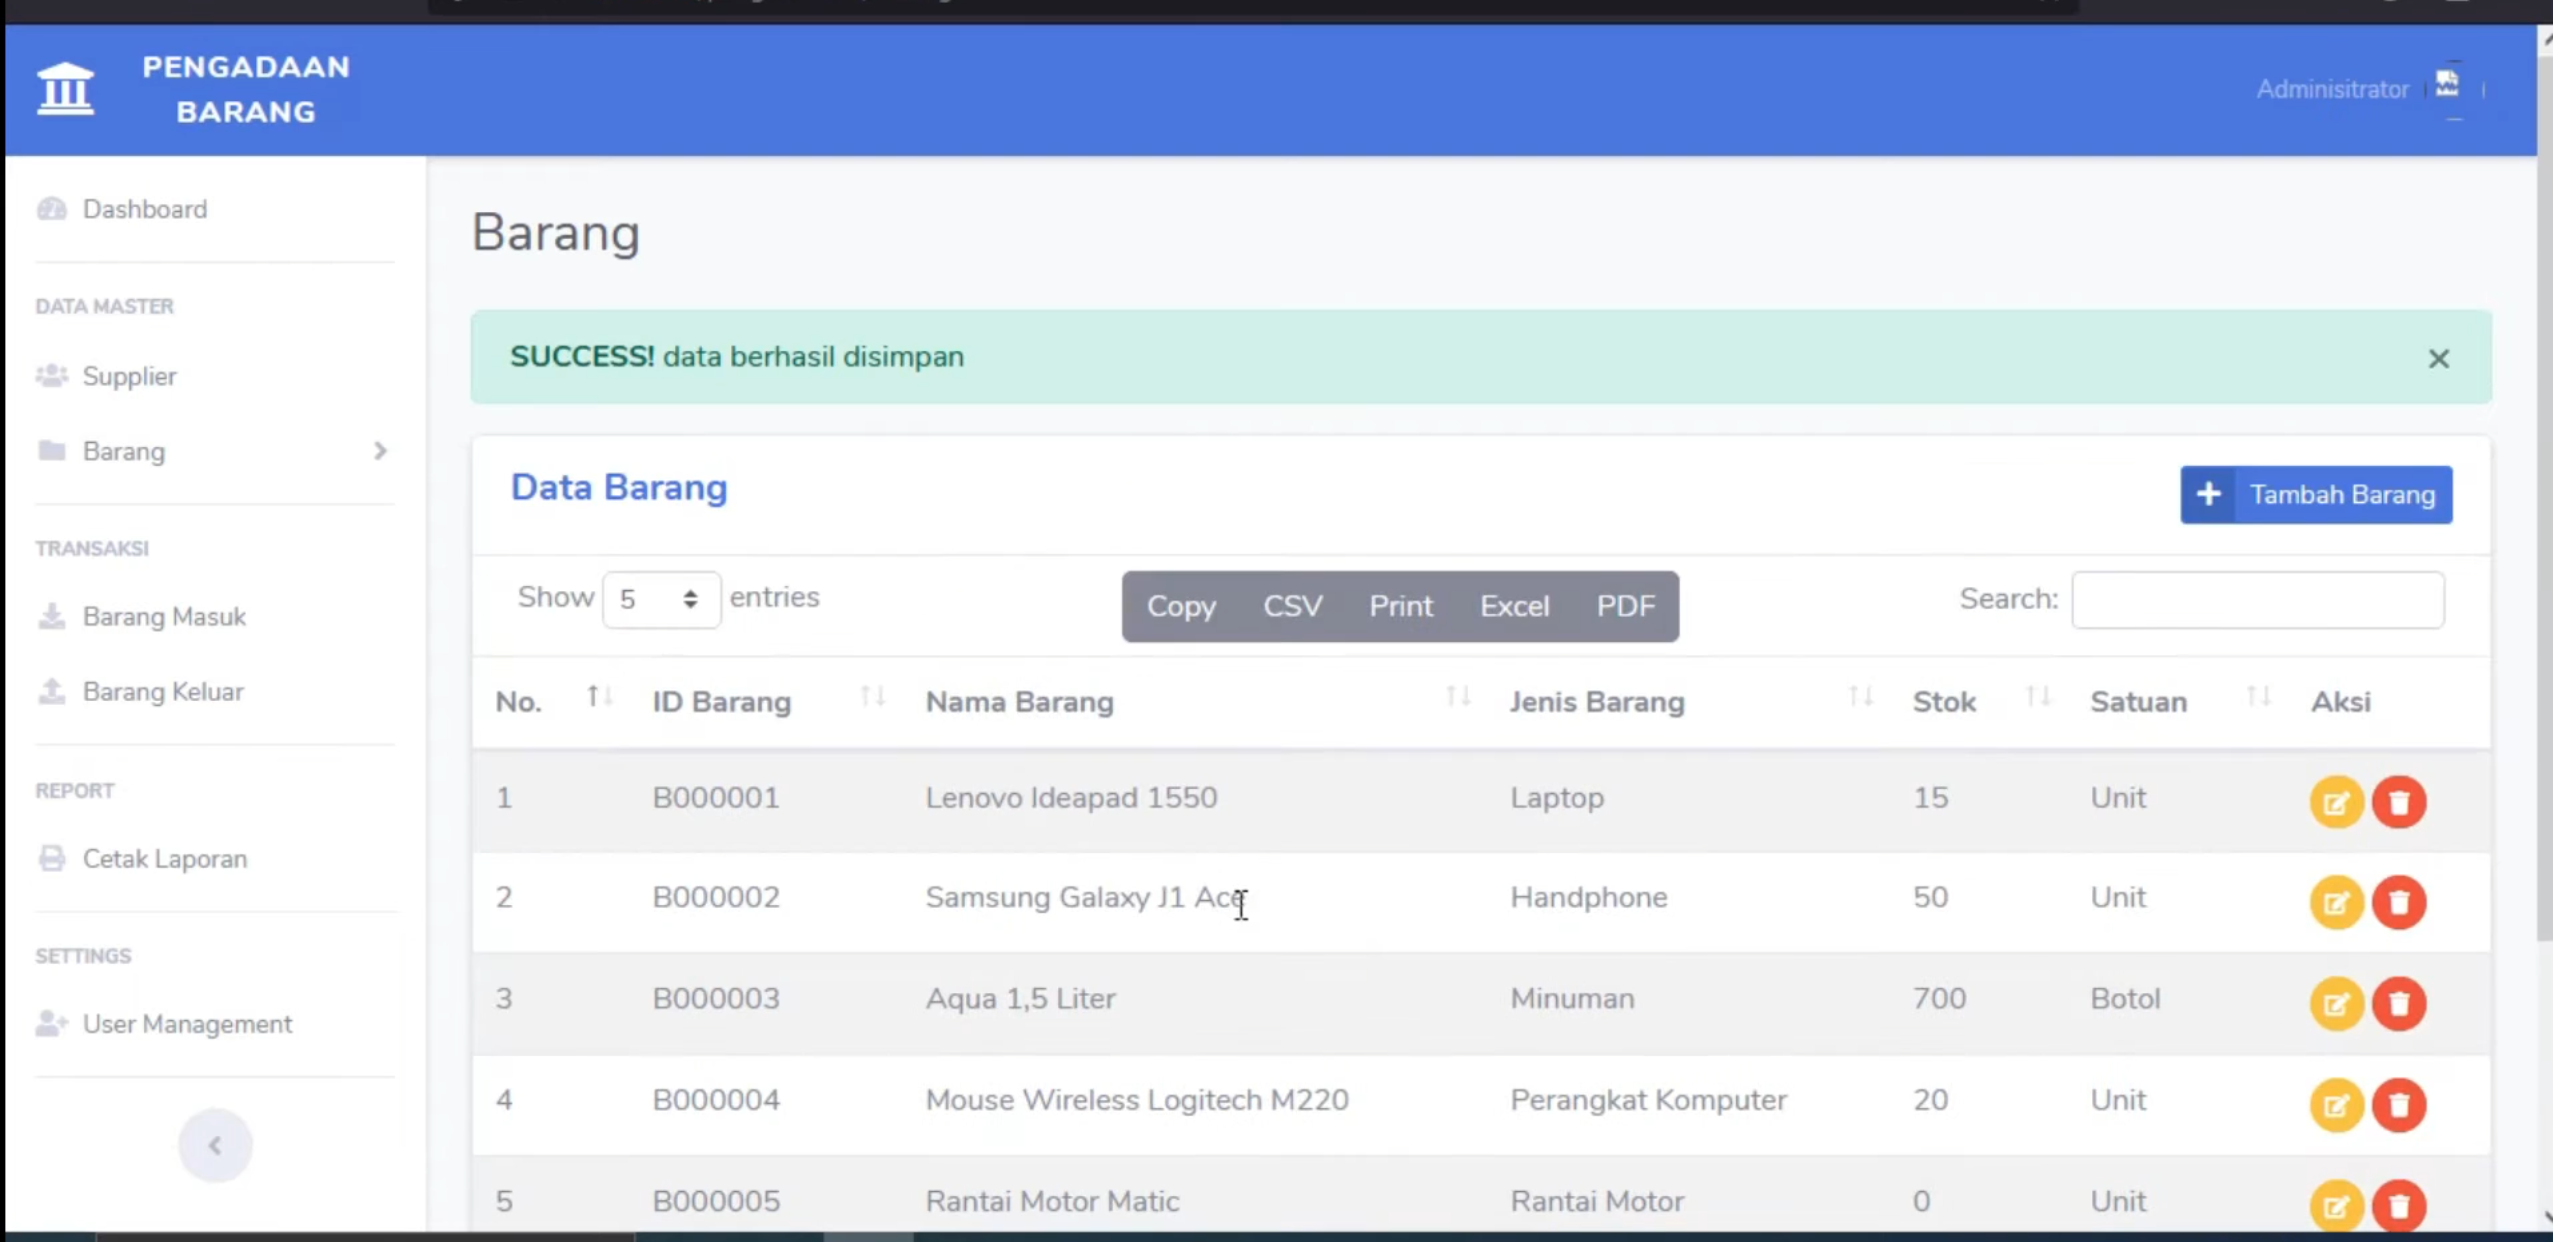
Task: Export the table to Excel
Action: (1514, 606)
